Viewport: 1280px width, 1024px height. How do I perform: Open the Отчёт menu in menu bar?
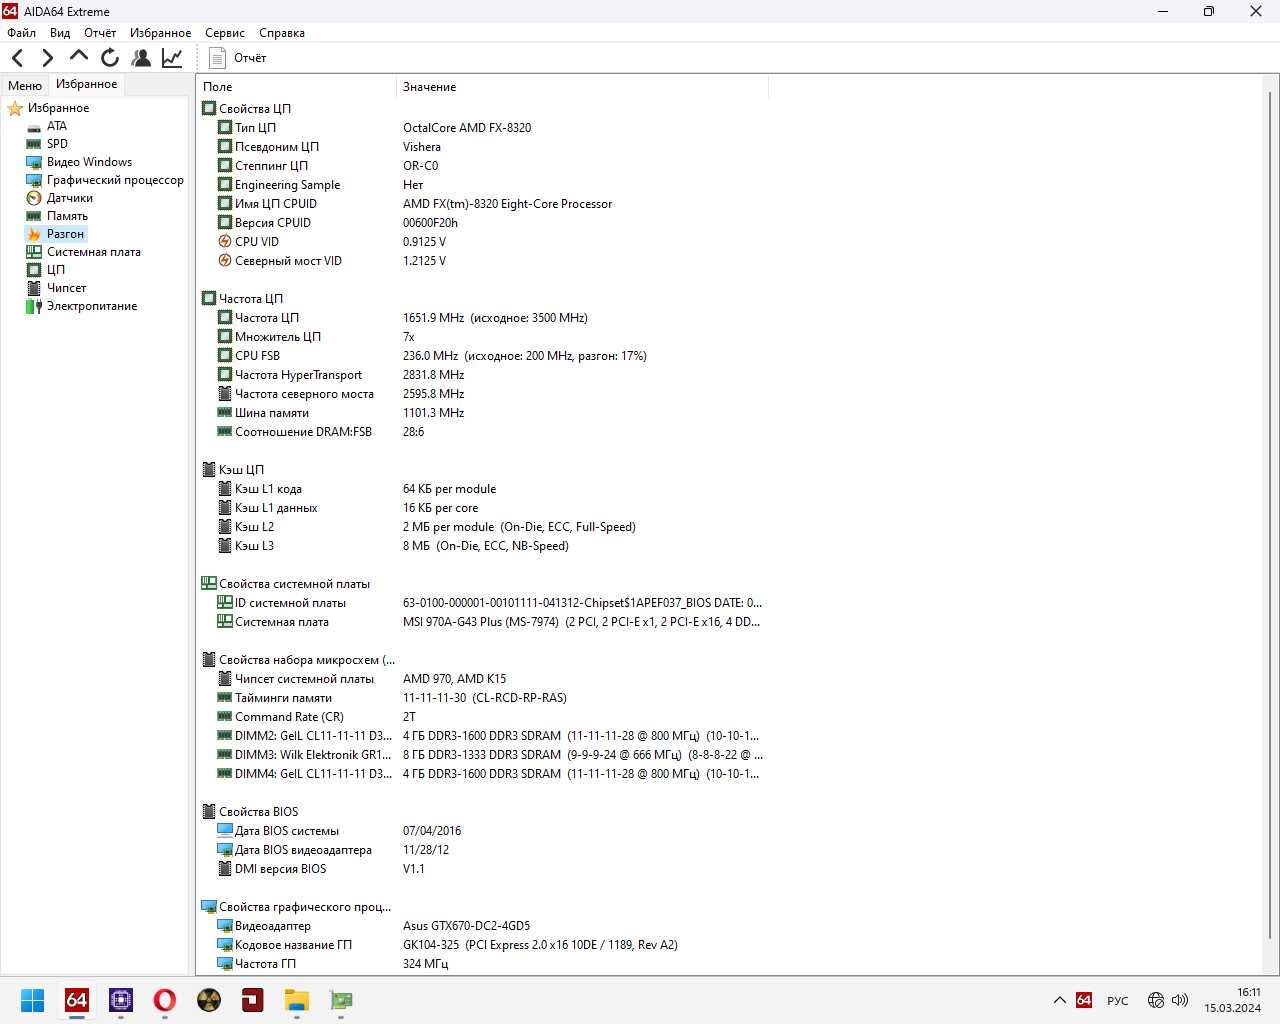(100, 33)
